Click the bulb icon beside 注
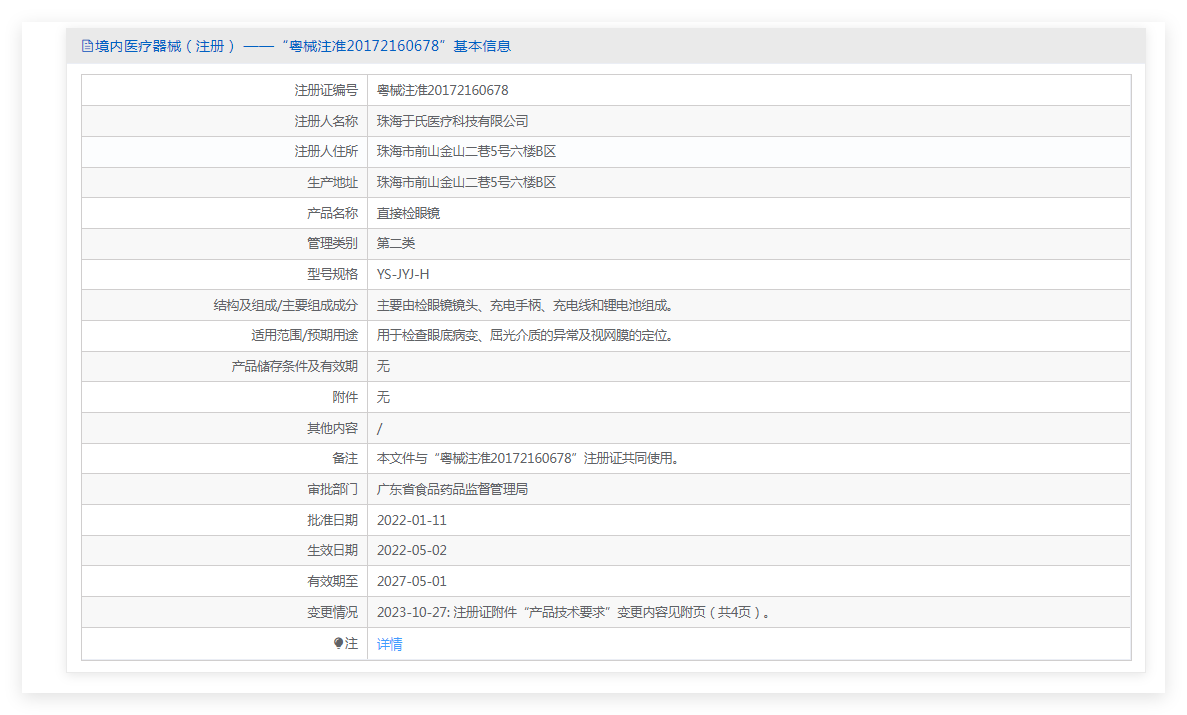Viewport: 1187px width, 715px height. [338, 643]
